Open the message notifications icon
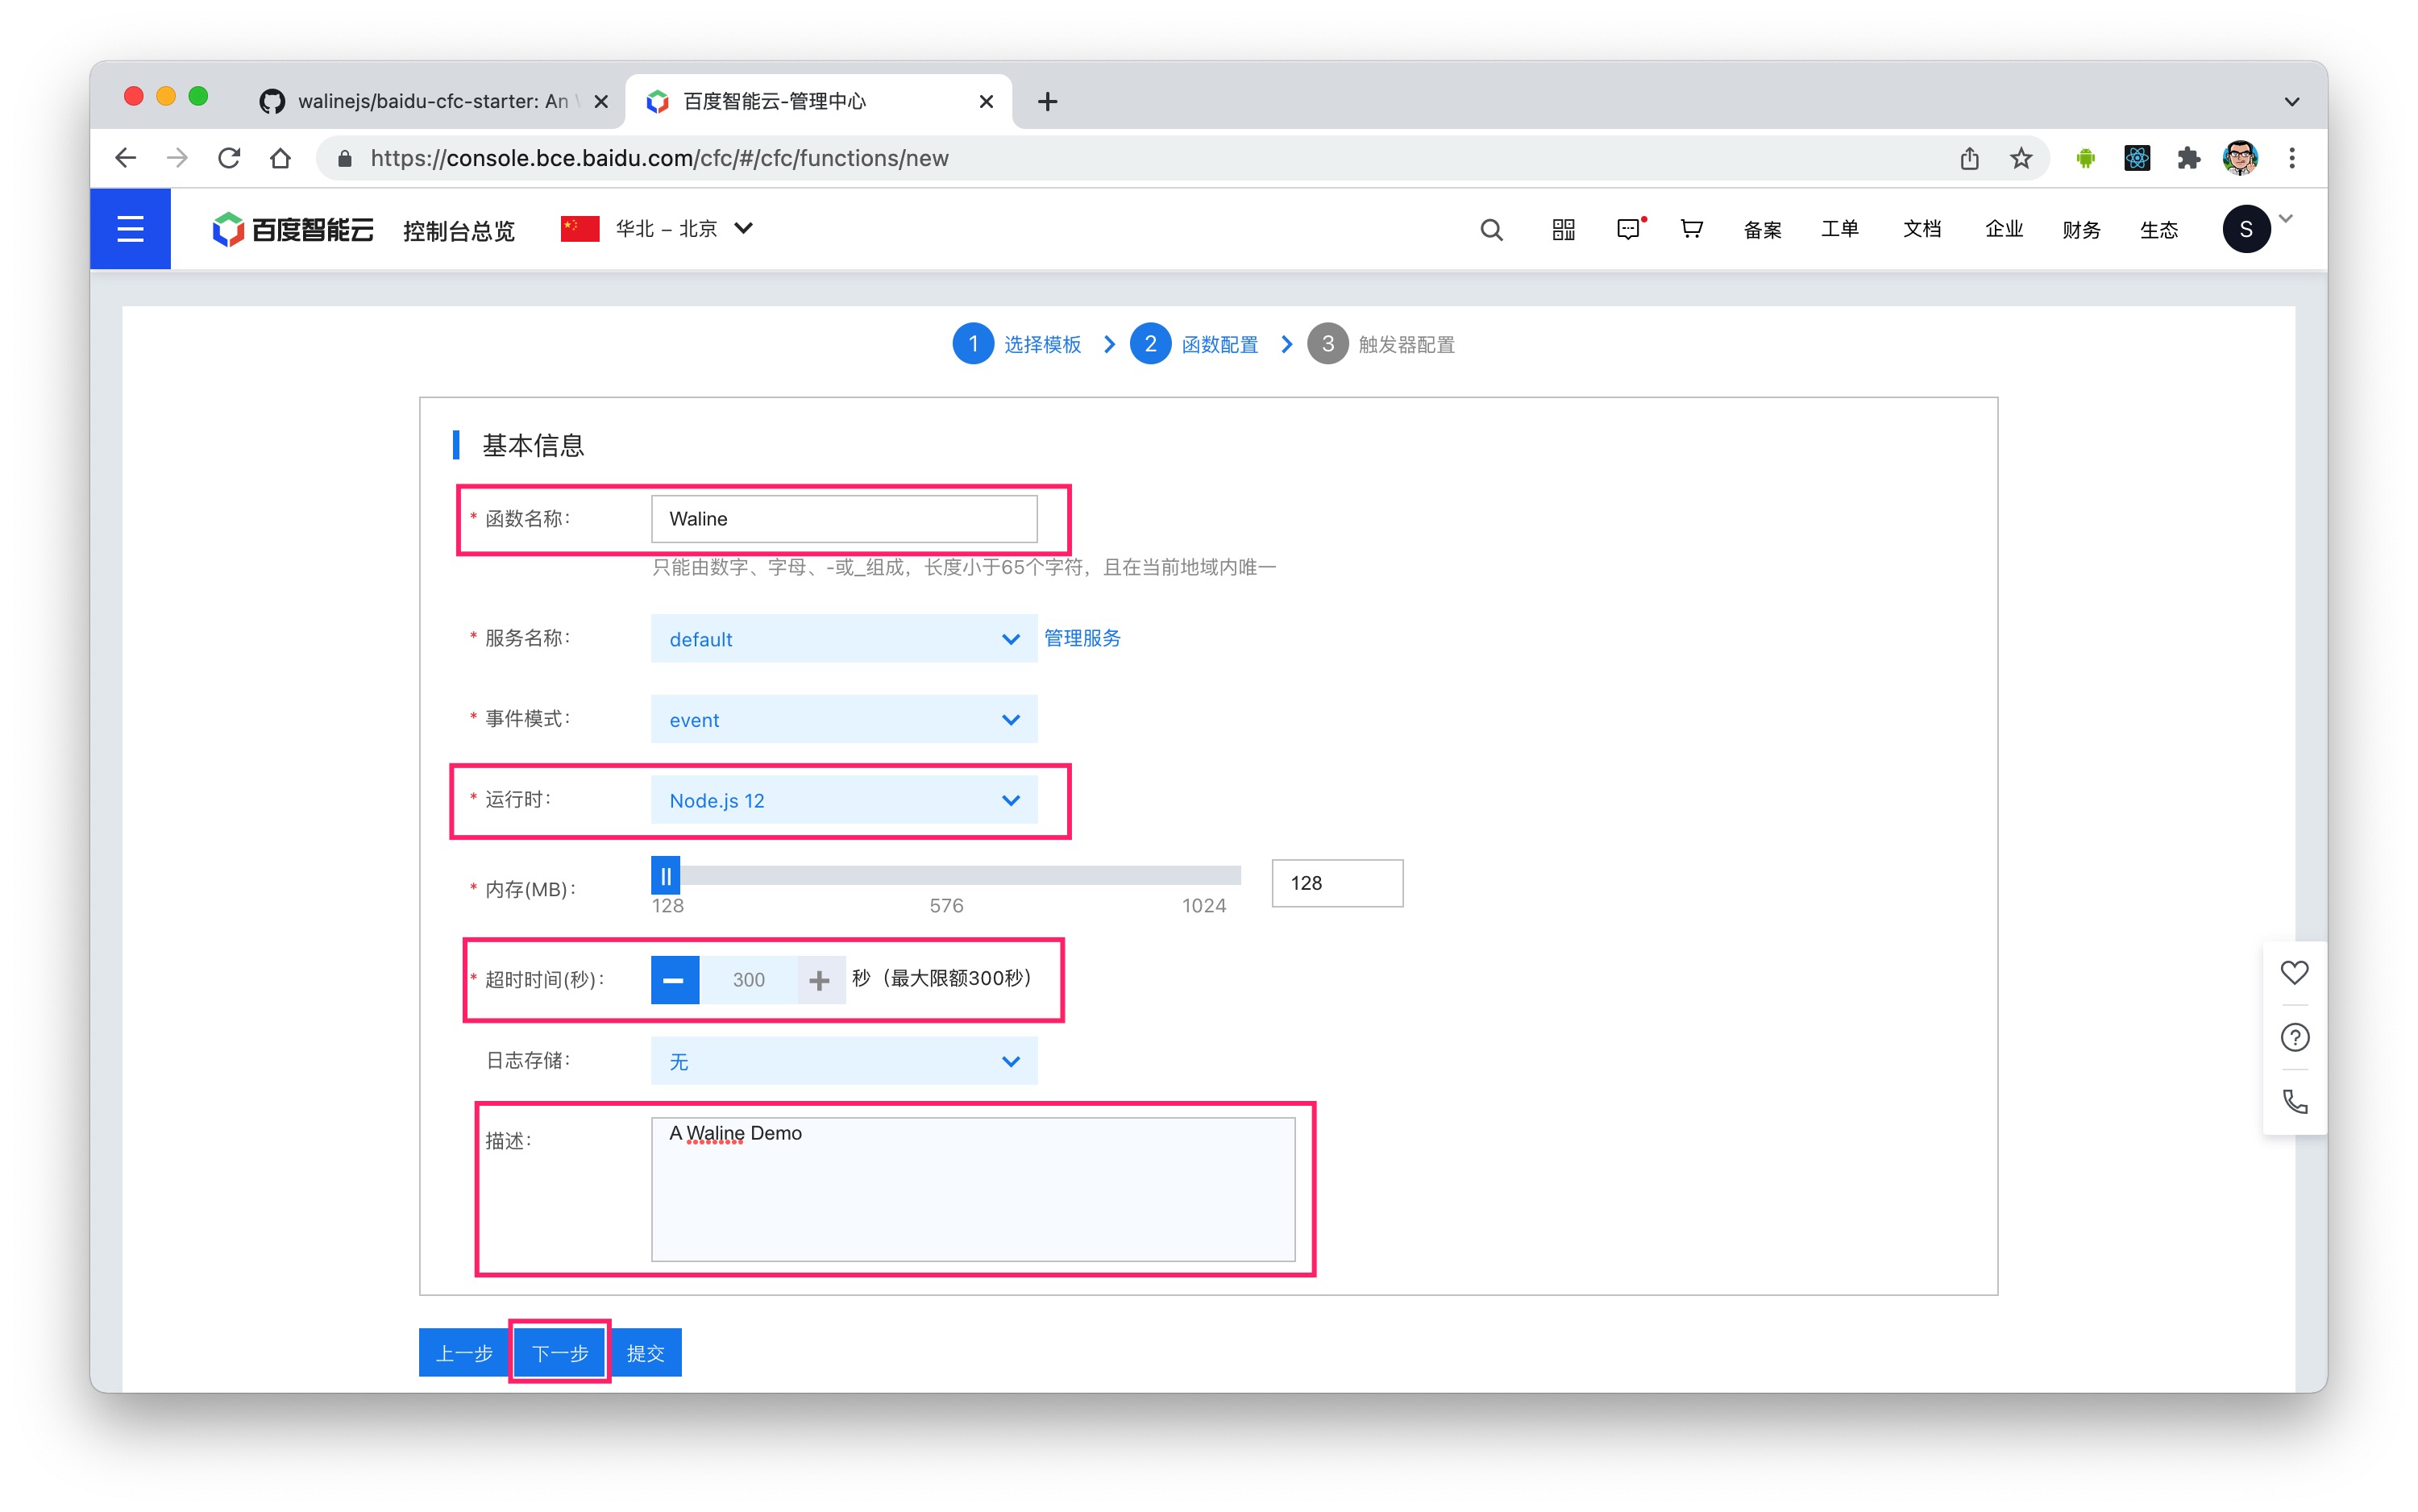Viewport: 2418px width, 1512px height. 1628,230
